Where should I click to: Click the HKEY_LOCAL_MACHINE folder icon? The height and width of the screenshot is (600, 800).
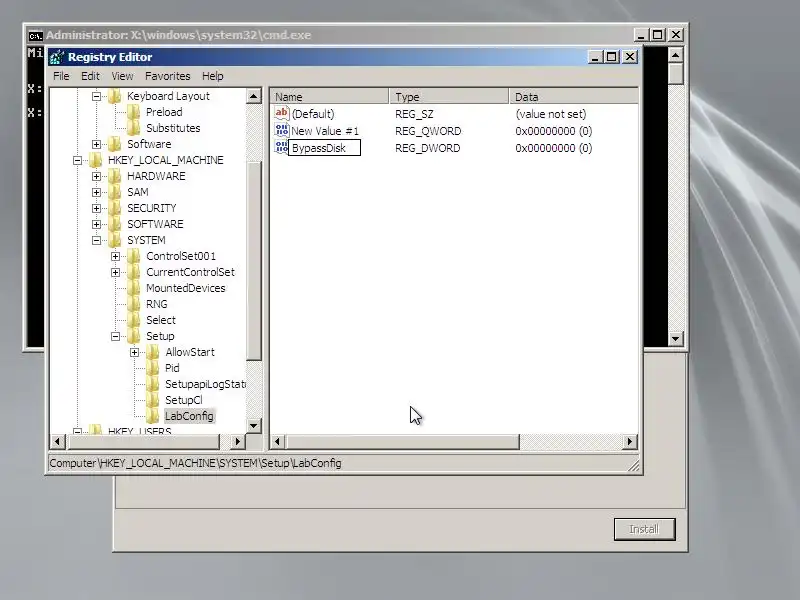[x=96, y=160]
